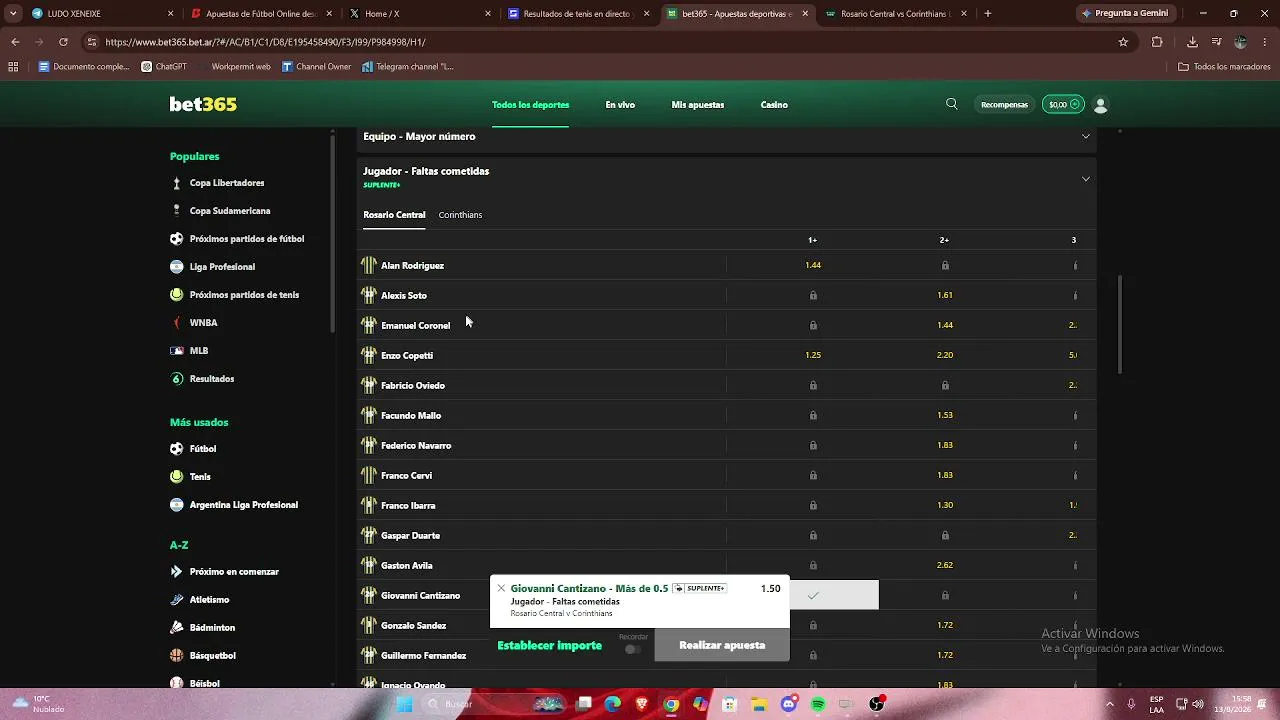Open the $0,00 balance button

pyautogui.click(x=1063, y=105)
